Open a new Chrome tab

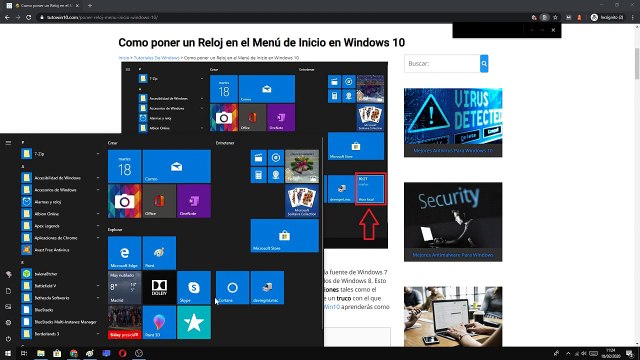[x=90, y=6]
